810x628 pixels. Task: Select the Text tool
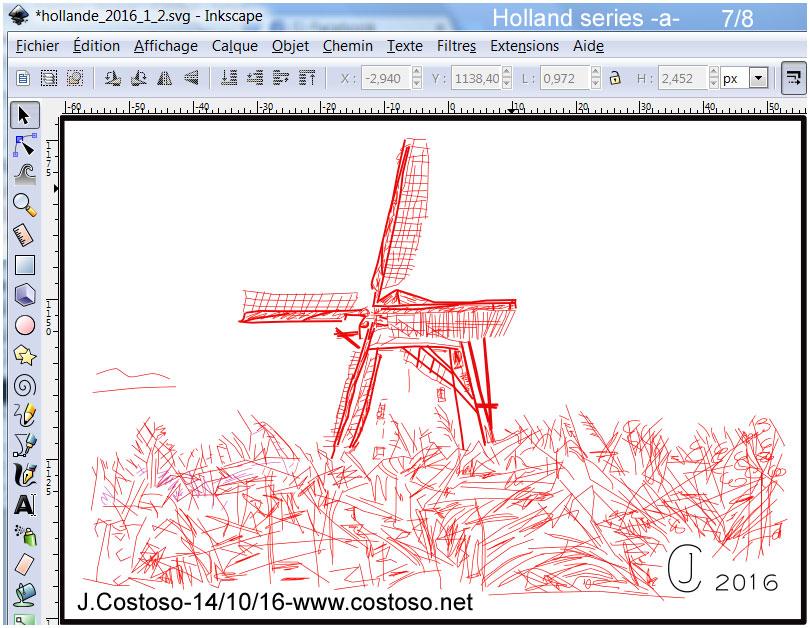point(24,505)
